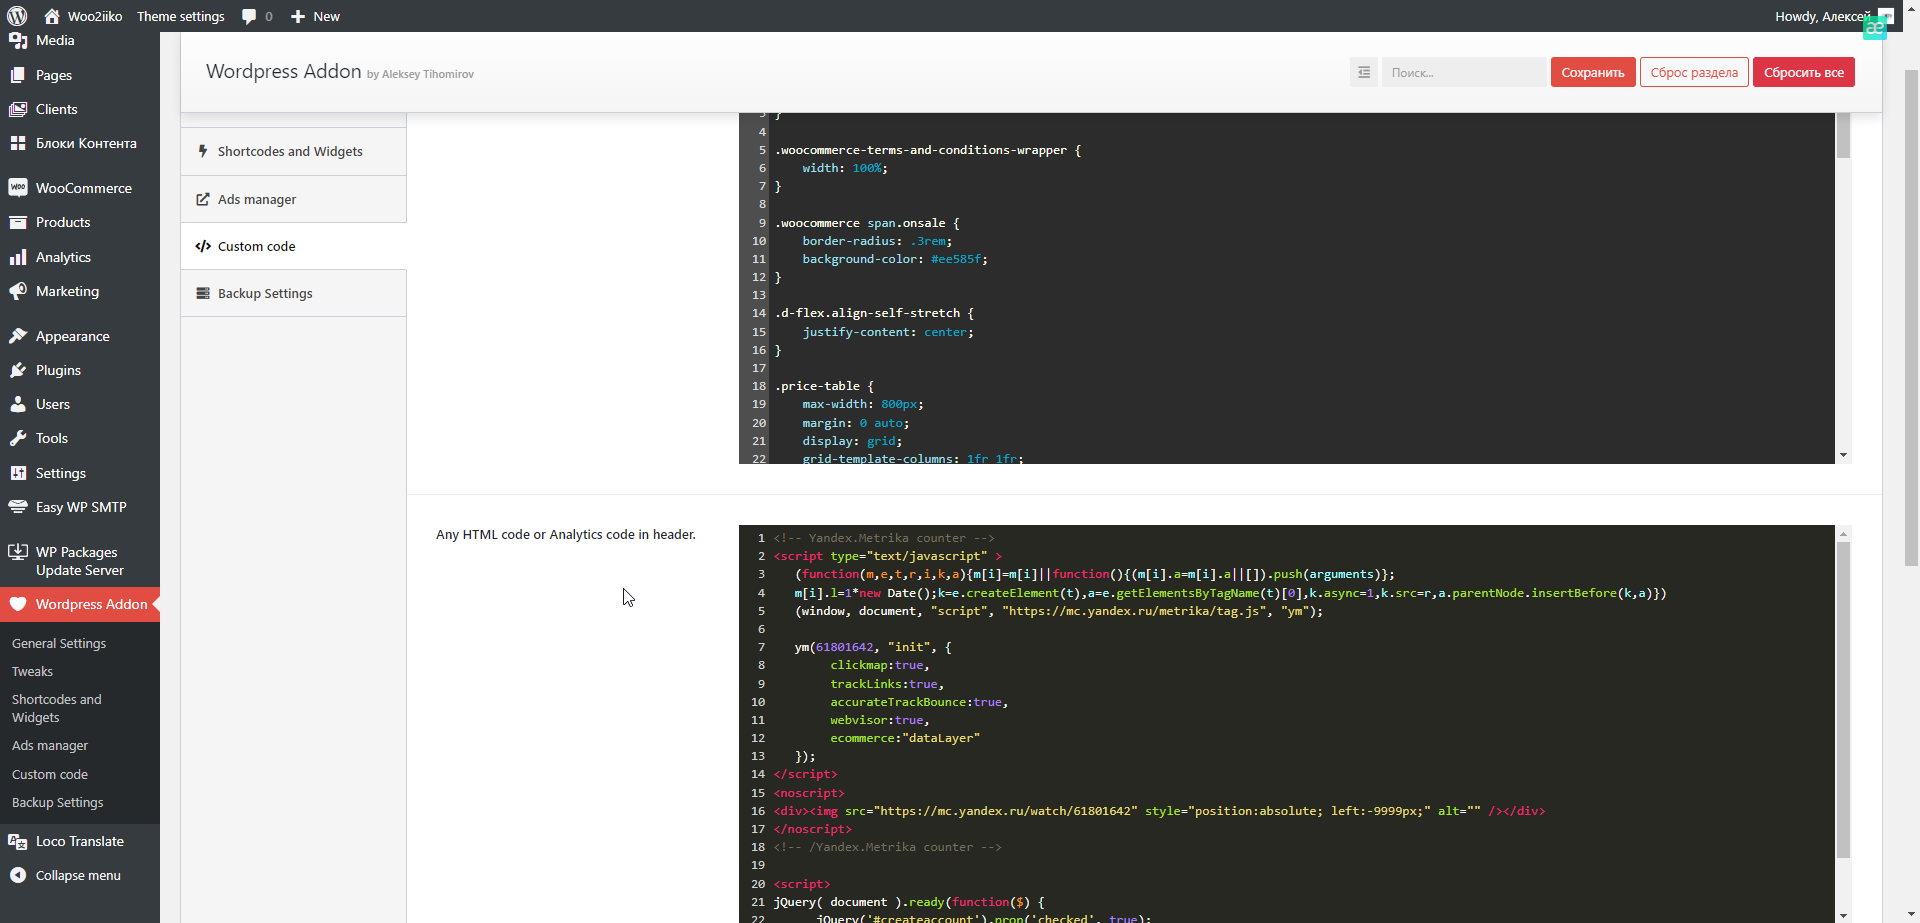Click the header code editor scroll-up arrow
The image size is (1920, 923).
tap(1843, 534)
